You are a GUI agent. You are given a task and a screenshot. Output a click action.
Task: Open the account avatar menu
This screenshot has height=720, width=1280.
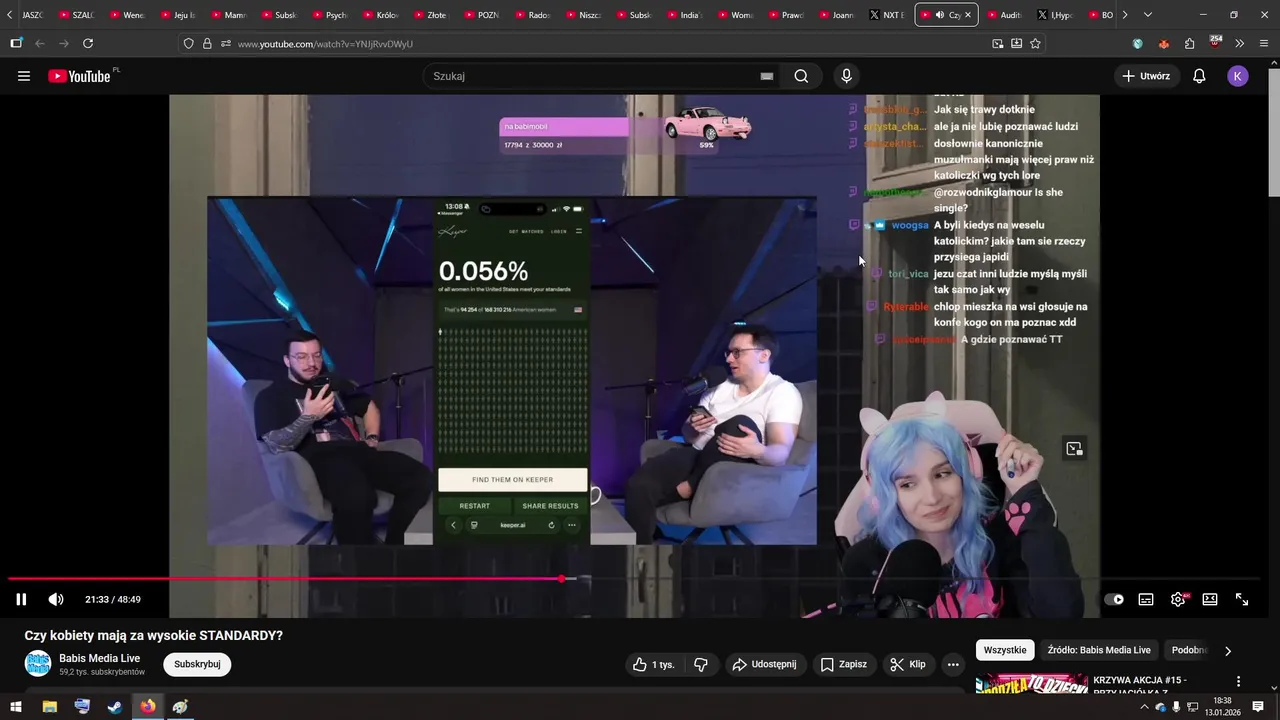pos(1238,76)
